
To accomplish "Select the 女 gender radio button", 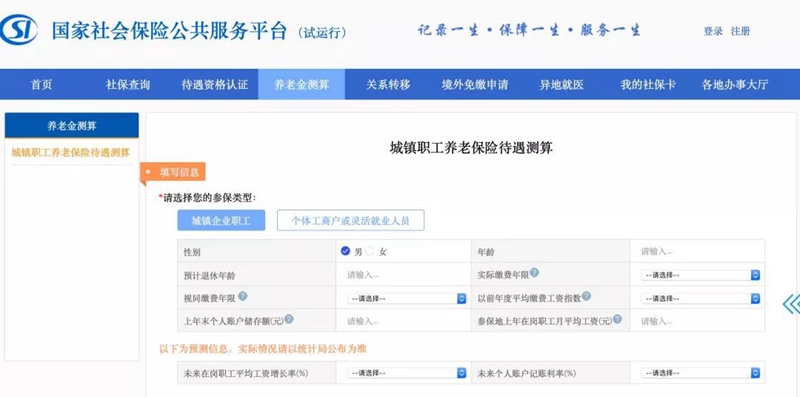I will pos(370,251).
